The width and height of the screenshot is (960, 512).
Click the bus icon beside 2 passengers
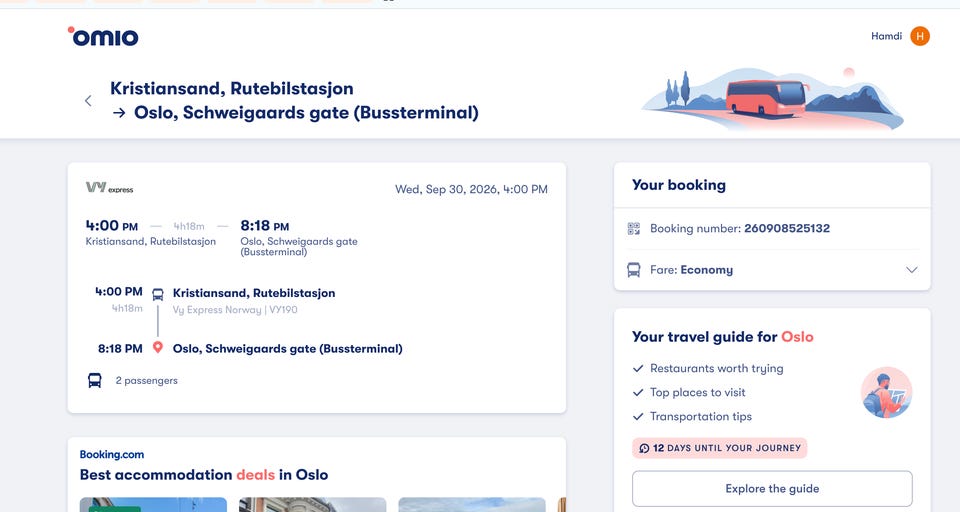(x=94, y=380)
